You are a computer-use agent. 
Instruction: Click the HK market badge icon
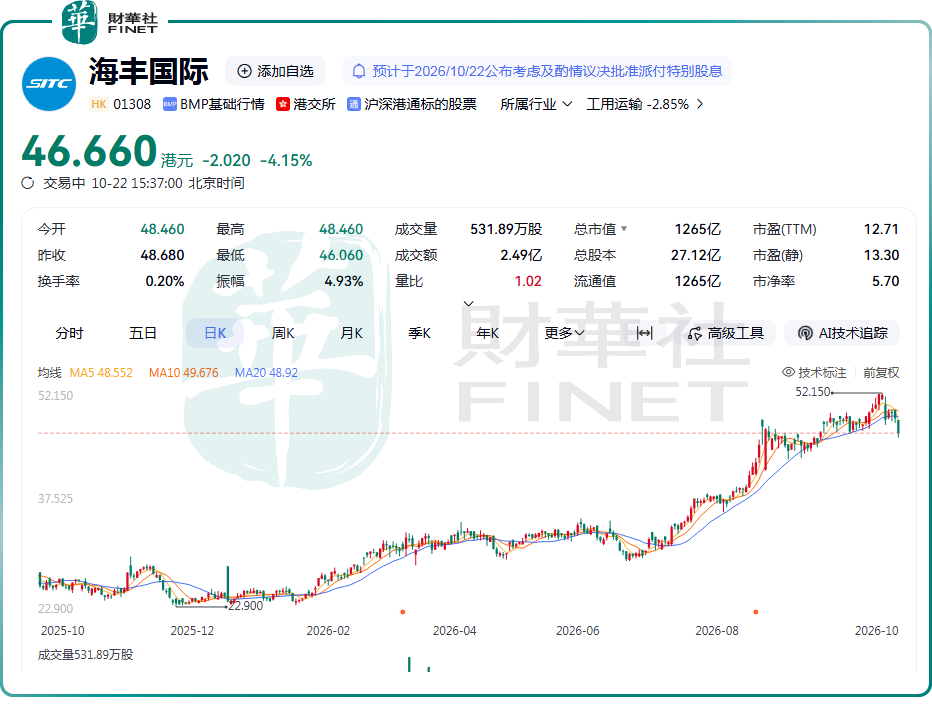coord(99,104)
